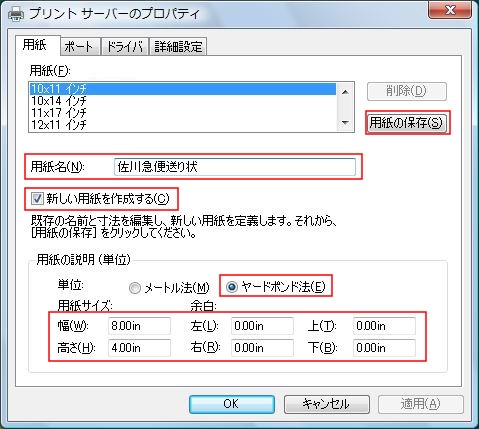Switch to the ドライバ tab
This screenshot has width=479, height=429.
coord(125,46)
